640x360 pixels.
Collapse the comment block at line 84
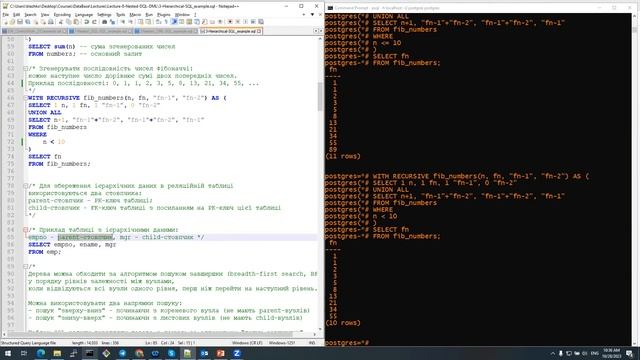25,230
